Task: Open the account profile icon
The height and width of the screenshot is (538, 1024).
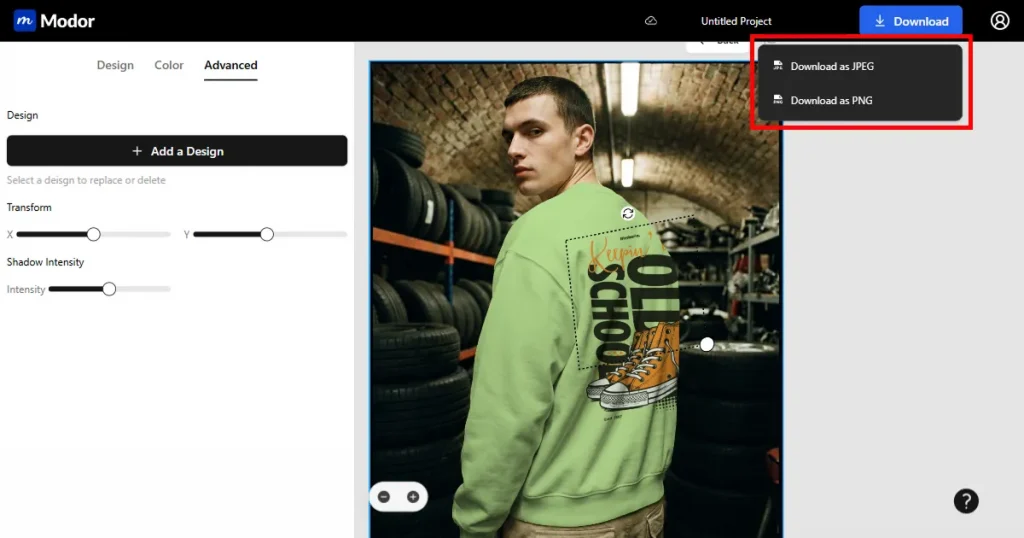Action: pyautogui.click(x=1000, y=21)
